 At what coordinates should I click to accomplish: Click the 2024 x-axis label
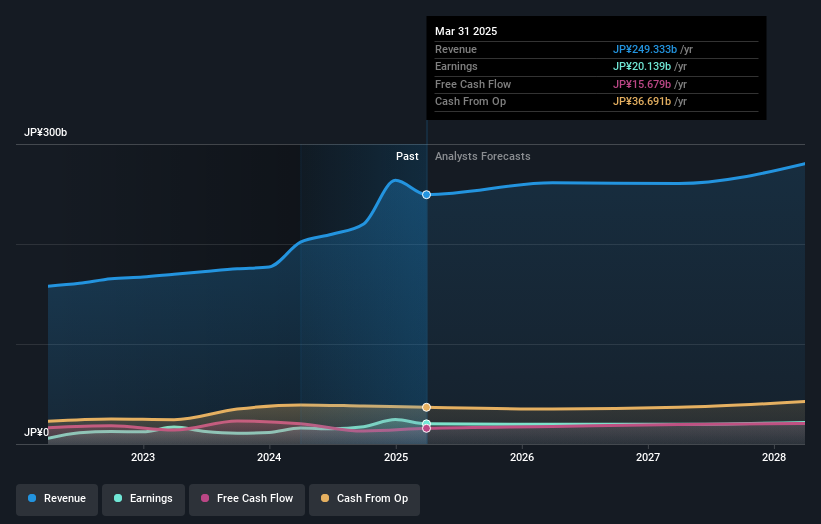click(x=269, y=457)
